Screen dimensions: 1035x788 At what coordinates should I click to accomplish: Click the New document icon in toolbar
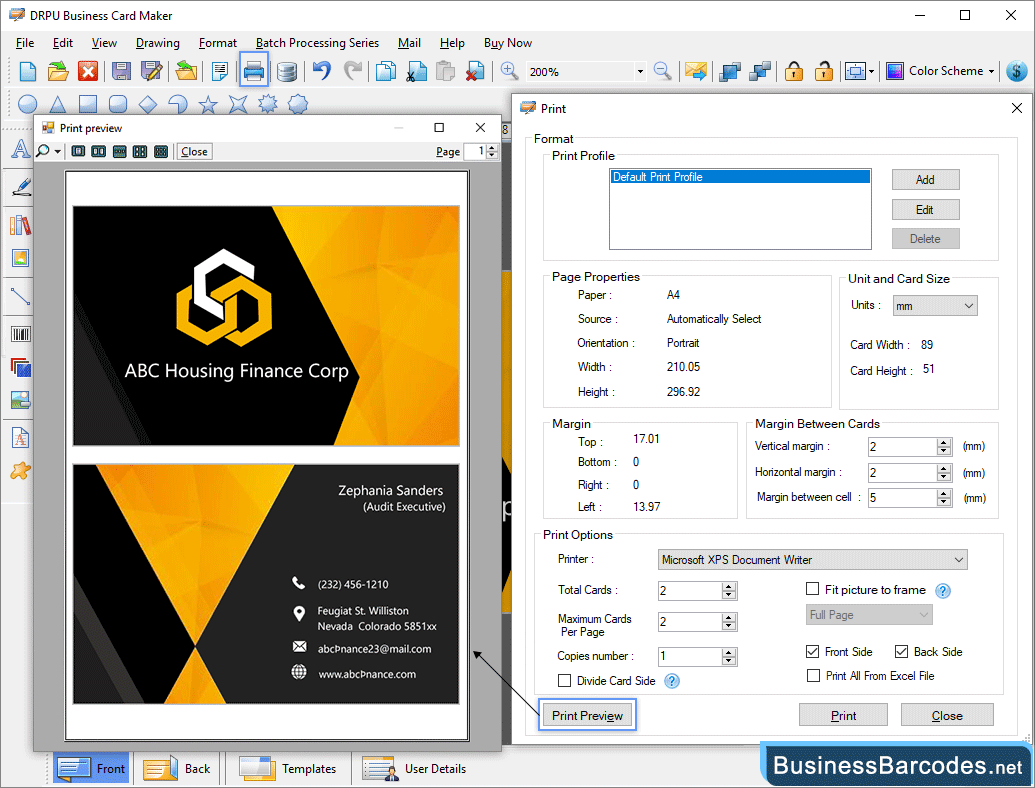28,71
